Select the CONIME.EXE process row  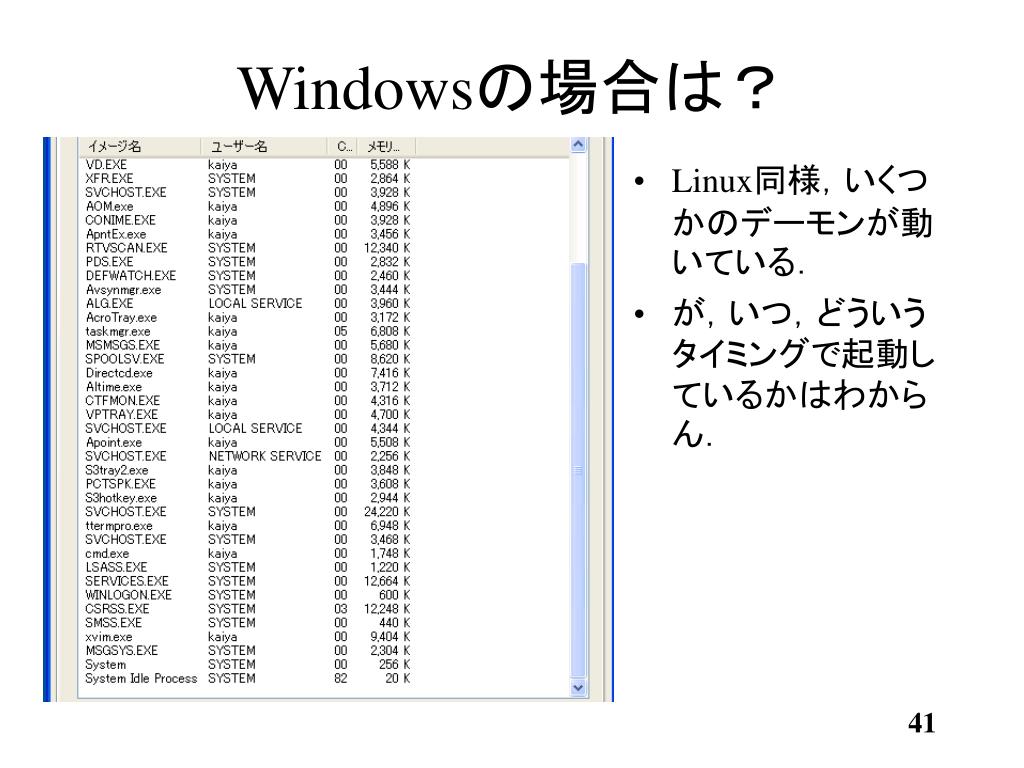point(248,221)
